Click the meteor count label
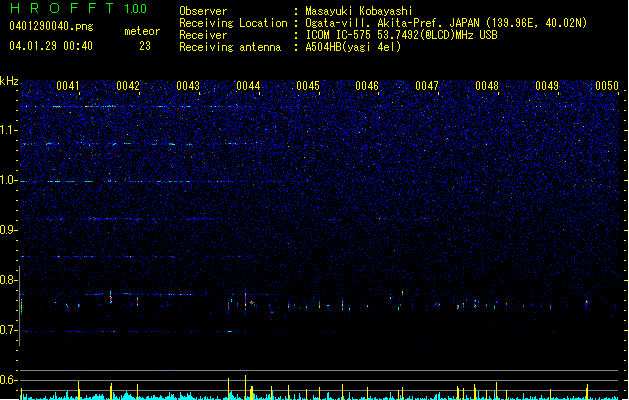 [x=142, y=31]
